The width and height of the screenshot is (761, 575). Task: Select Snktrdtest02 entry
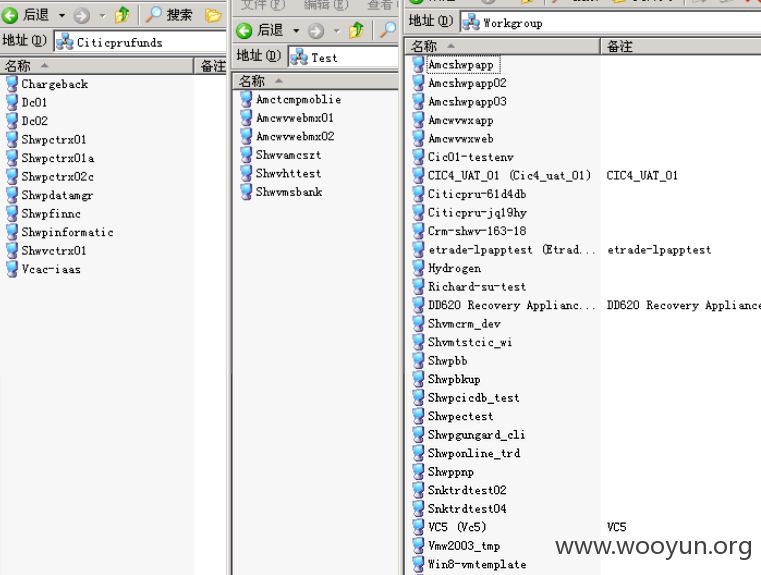[x=467, y=490]
